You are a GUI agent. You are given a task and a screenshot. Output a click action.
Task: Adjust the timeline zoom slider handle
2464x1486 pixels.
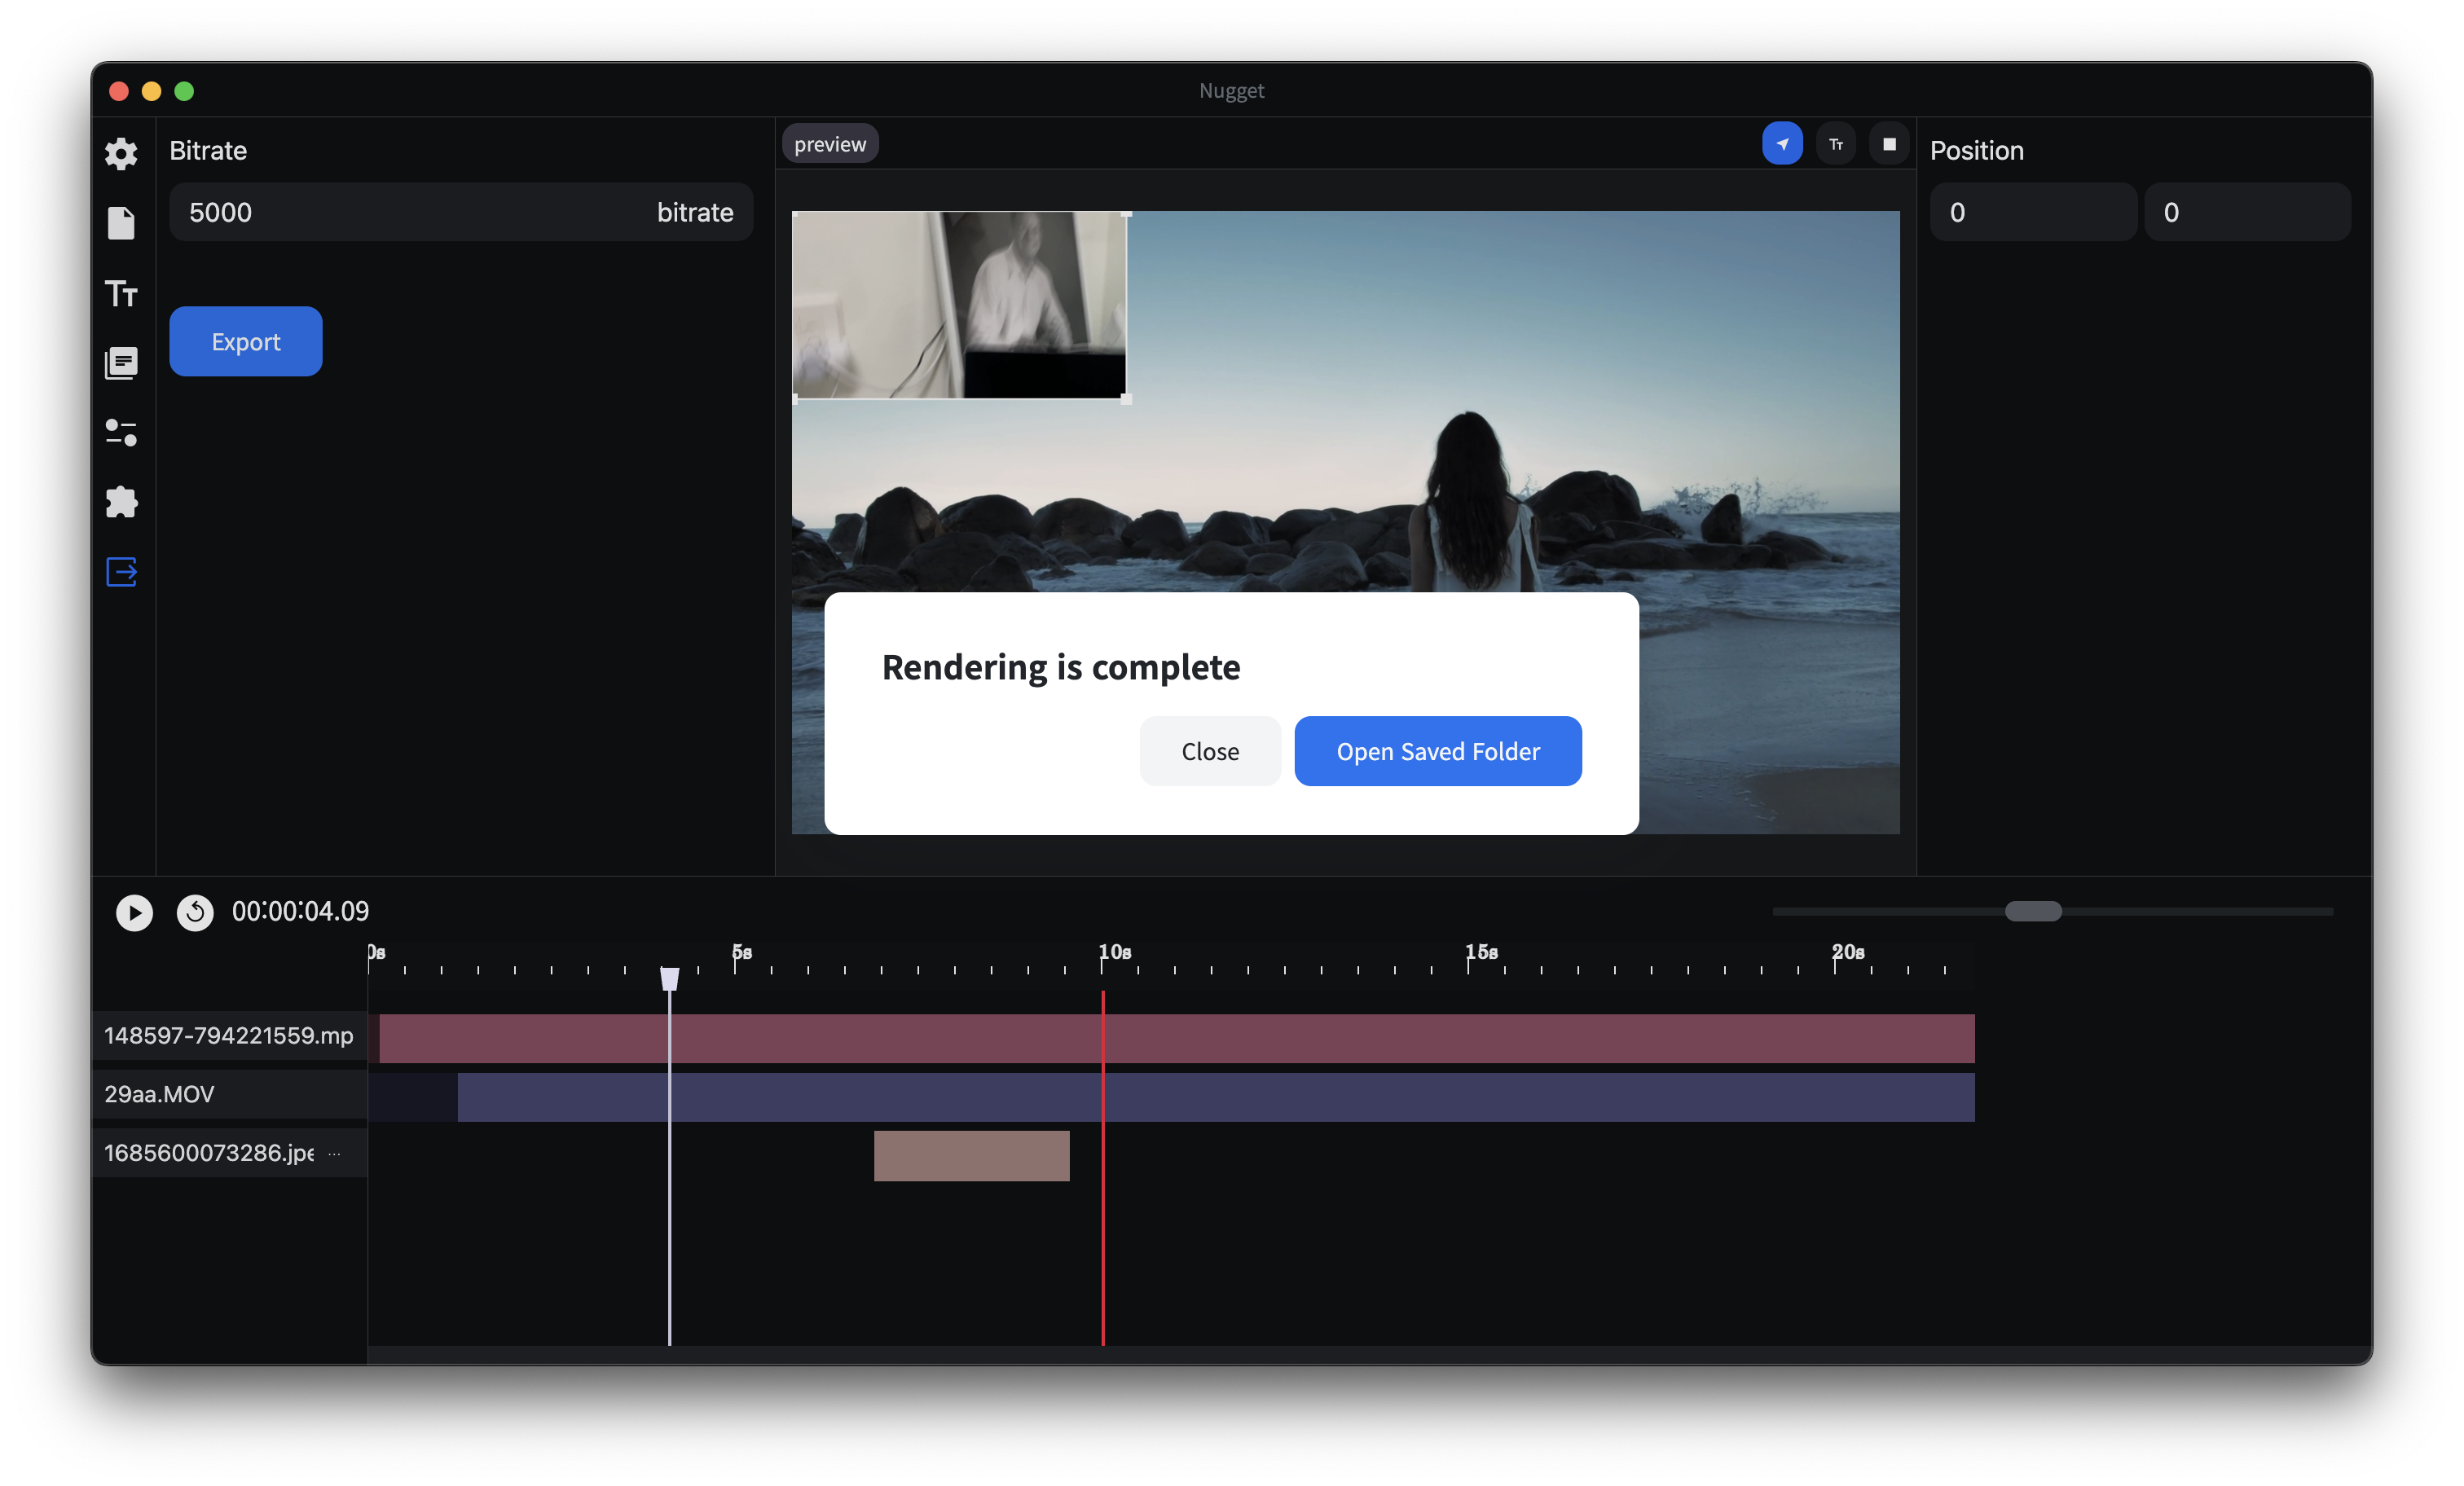pos(2033,911)
